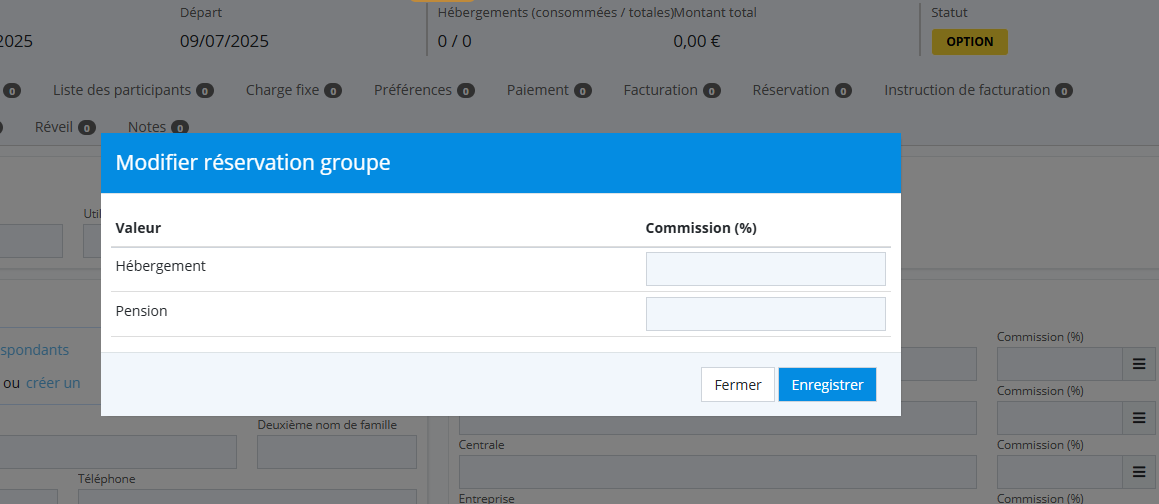The height and width of the screenshot is (504, 1159).
Task: Close the dialog with Fermer
Action: (x=738, y=385)
